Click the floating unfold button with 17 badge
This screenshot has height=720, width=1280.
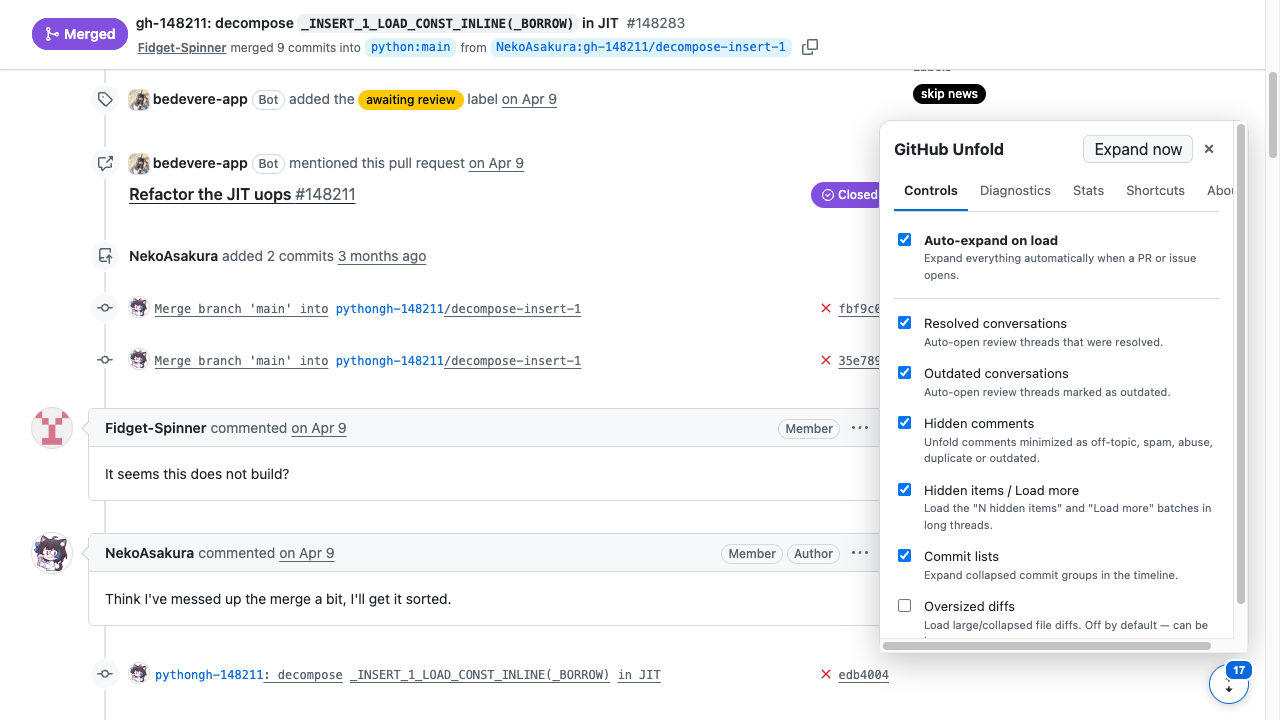click(x=1229, y=685)
